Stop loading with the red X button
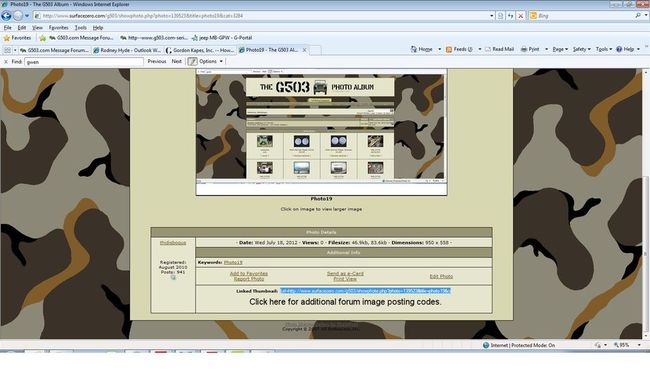Screen dimensions: 650x382 [521, 16]
